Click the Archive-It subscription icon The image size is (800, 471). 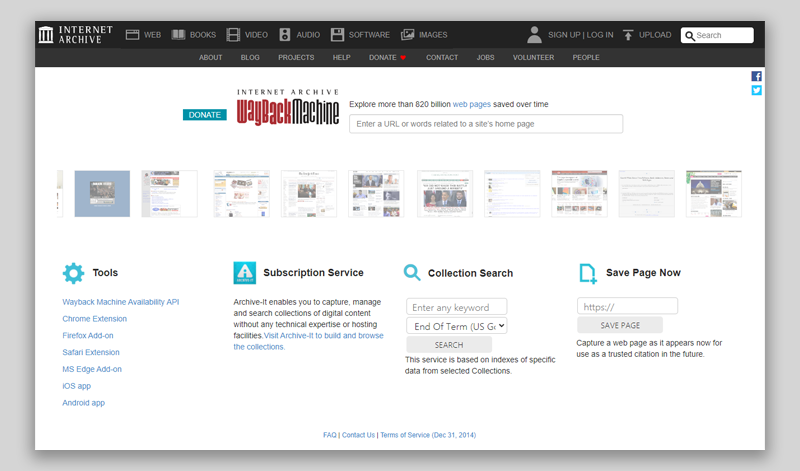(x=244, y=273)
